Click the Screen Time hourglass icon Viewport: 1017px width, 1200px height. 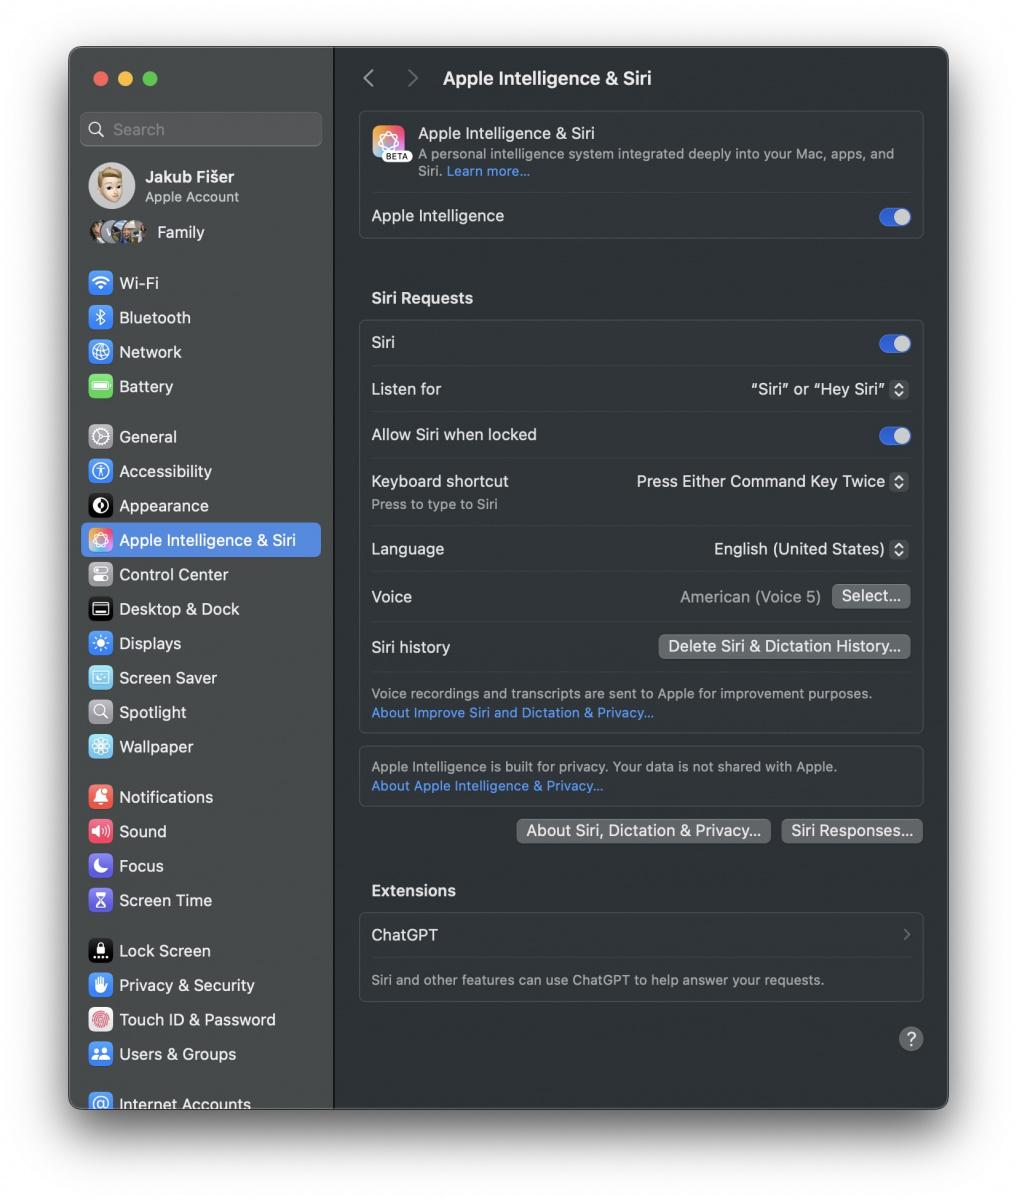pyautogui.click(x=100, y=901)
